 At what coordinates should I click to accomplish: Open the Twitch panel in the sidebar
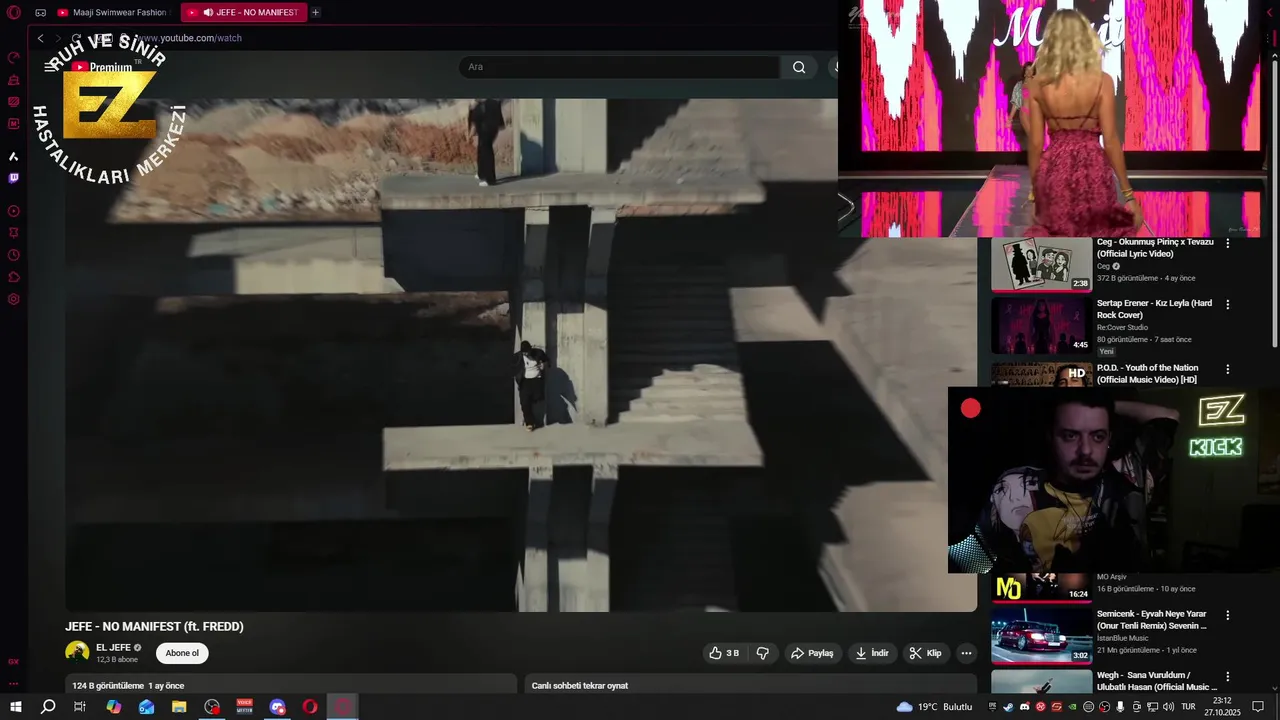tap(14, 178)
